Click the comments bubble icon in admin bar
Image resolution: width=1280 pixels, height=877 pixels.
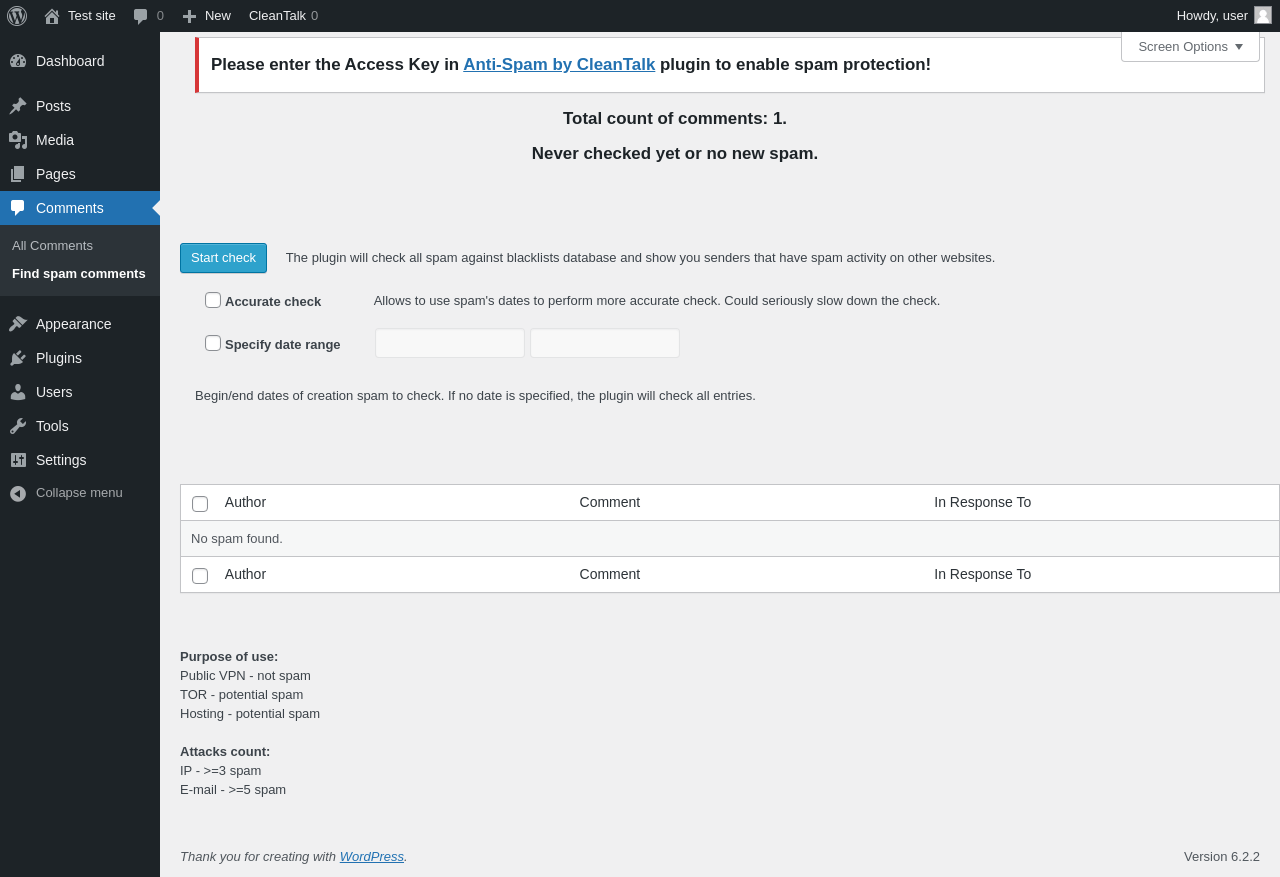[141, 16]
